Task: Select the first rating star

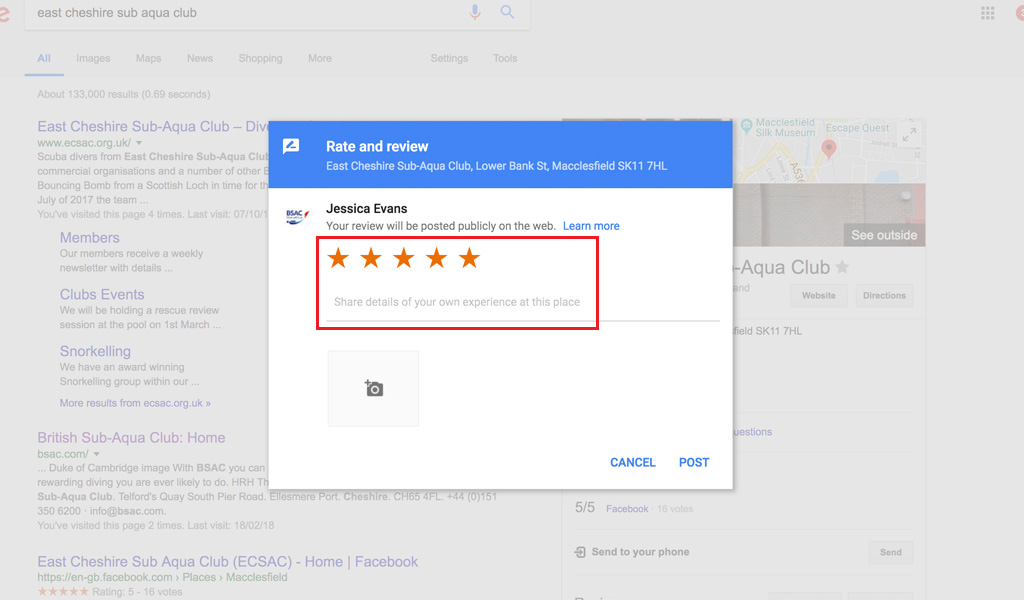Action: pos(338,259)
